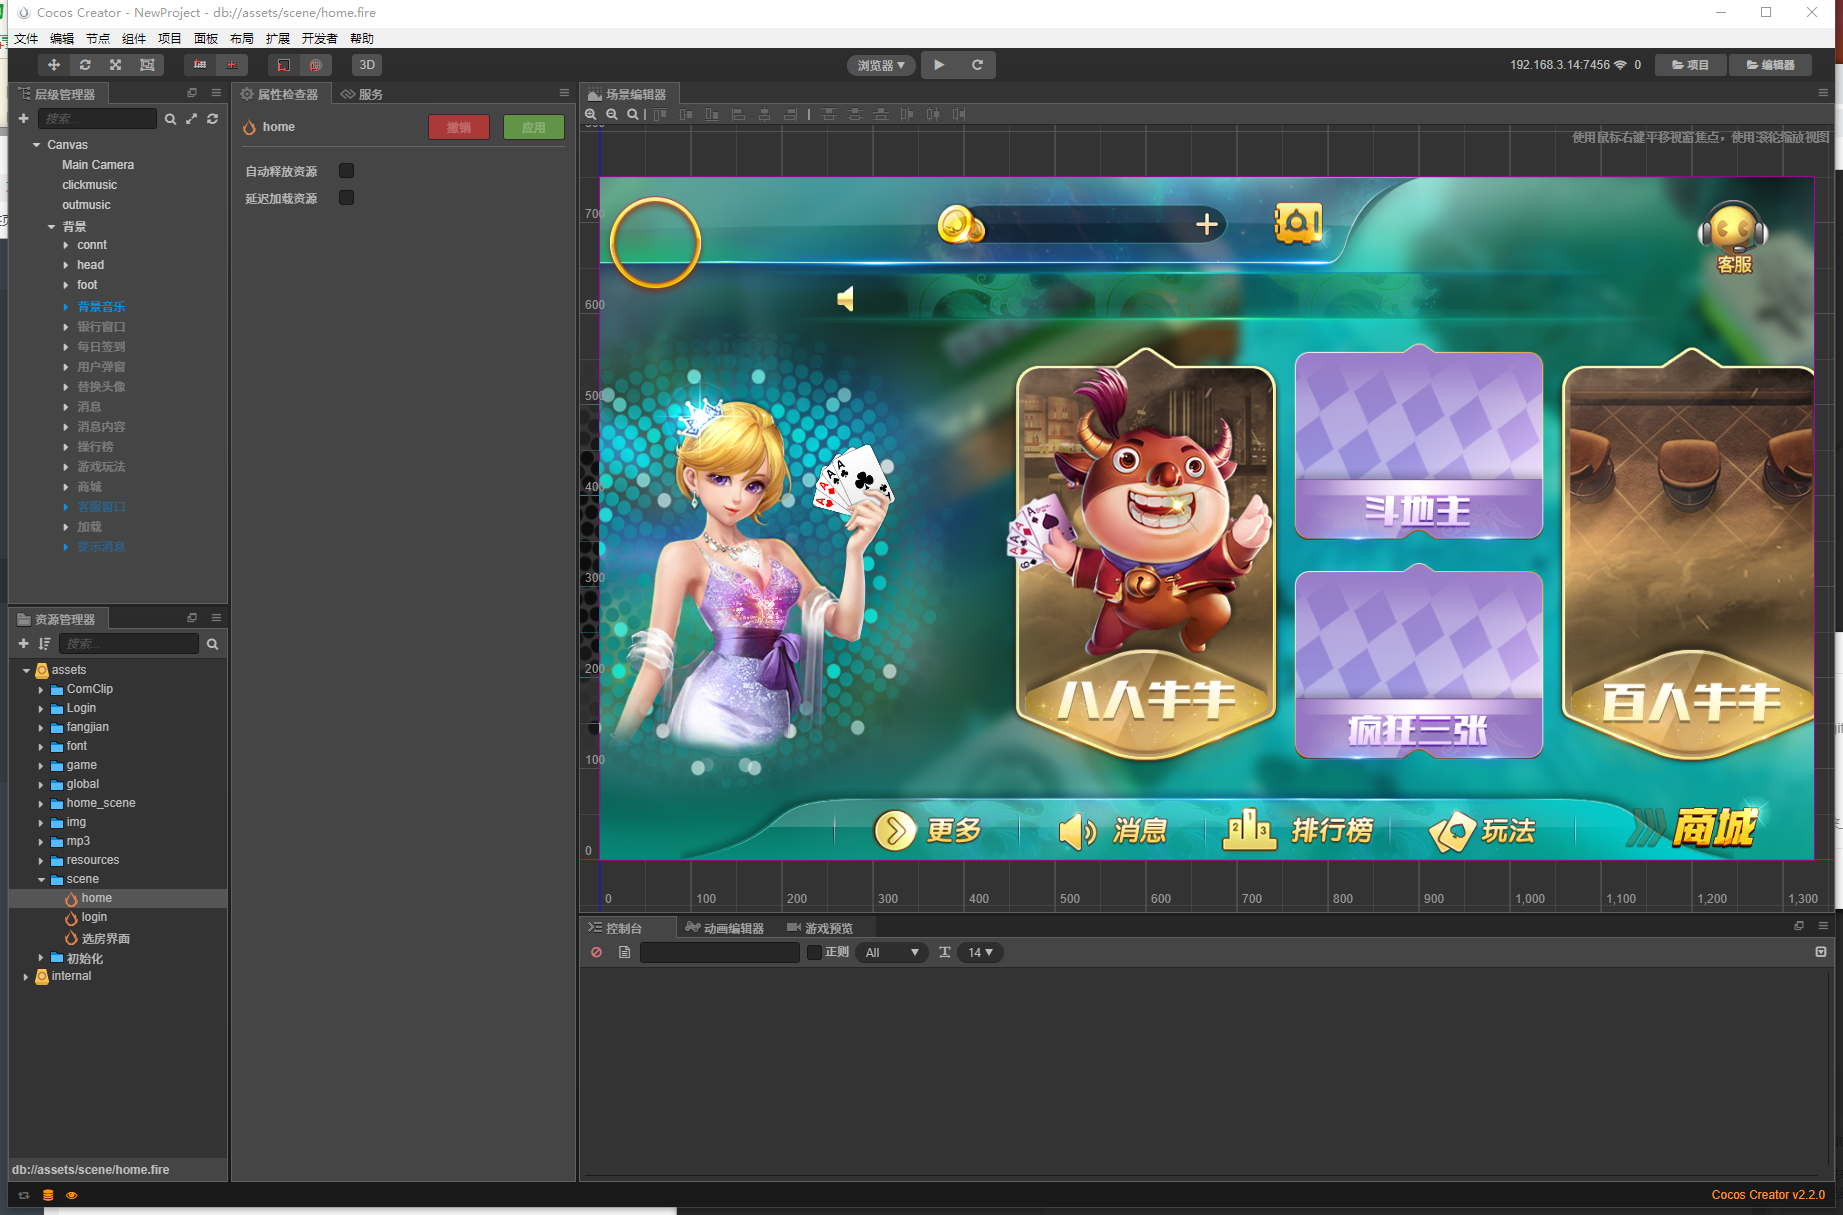Open the 文件 menu
This screenshot has height=1215, width=1843.
[x=26, y=38]
